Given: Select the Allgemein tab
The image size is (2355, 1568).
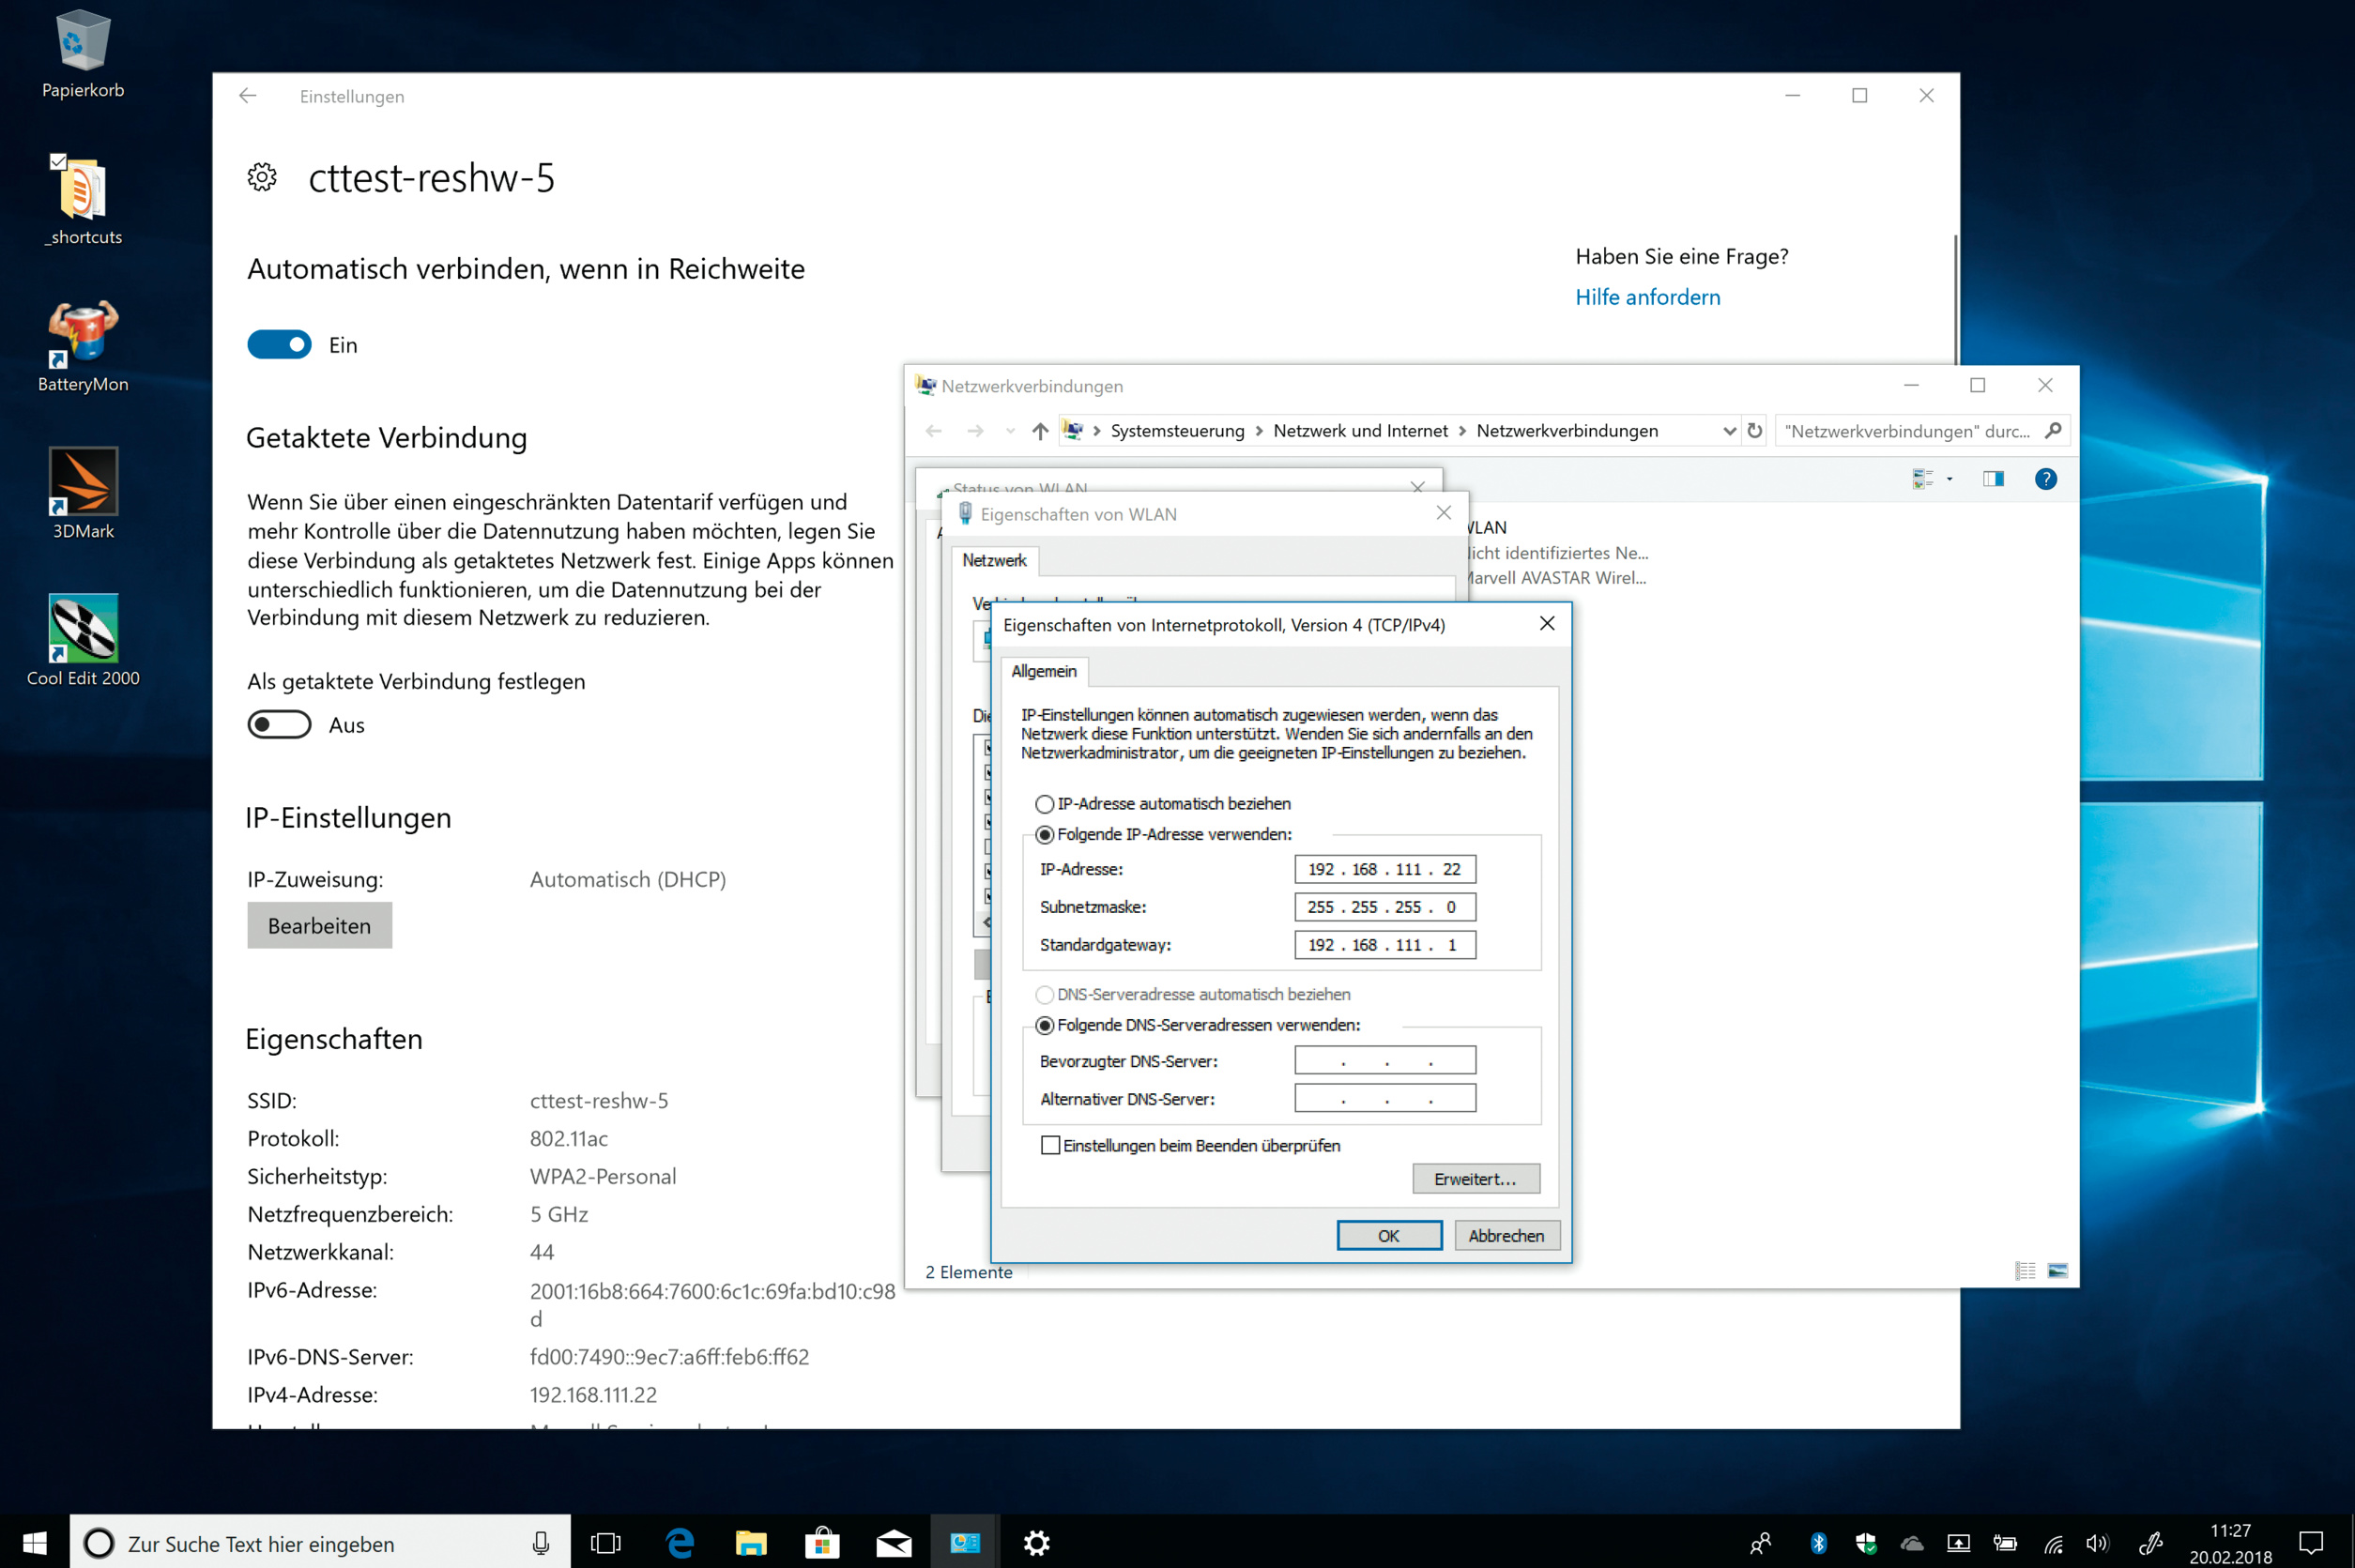Looking at the screenshot, I should (x=1043, y=671).
